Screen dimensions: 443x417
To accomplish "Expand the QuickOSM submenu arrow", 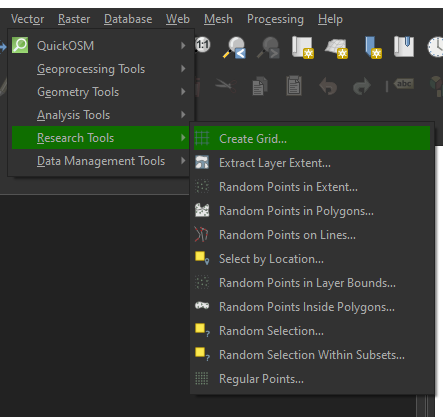I will point(183,45).
